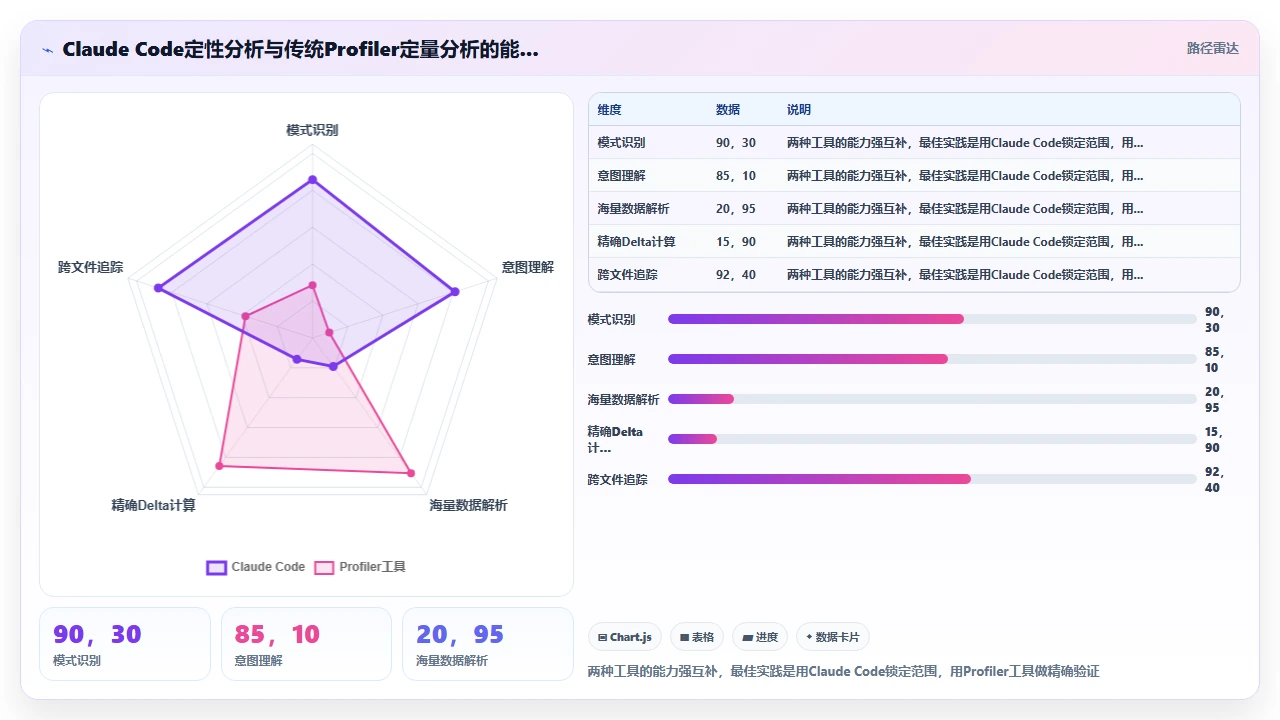Click description cell in 跨文件追踪 row
Viewport: 1280px width, 720px height.
[x=965, y=275]
